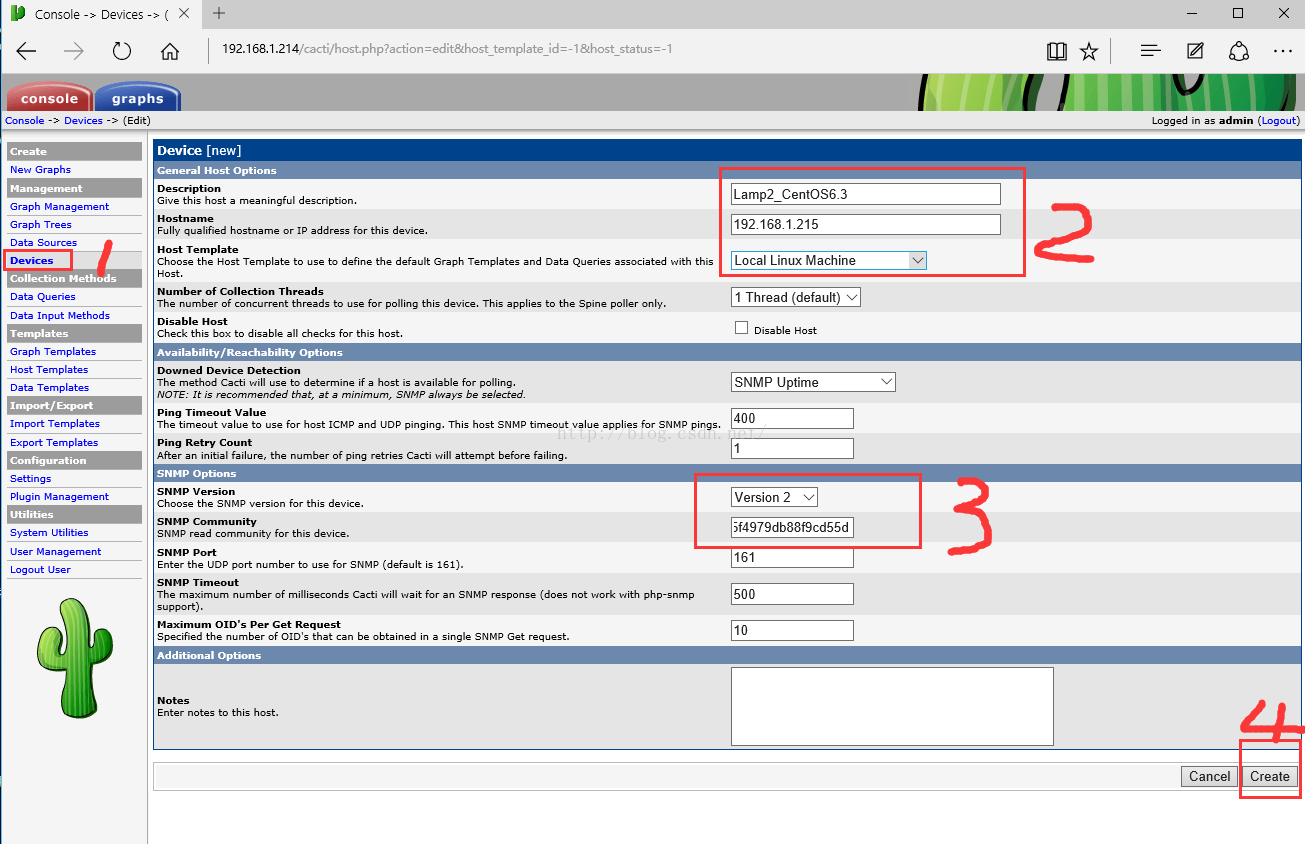Click the green cactus logo in sidebar
This screenshot has height=844, width=1305.
coord(76,657)
